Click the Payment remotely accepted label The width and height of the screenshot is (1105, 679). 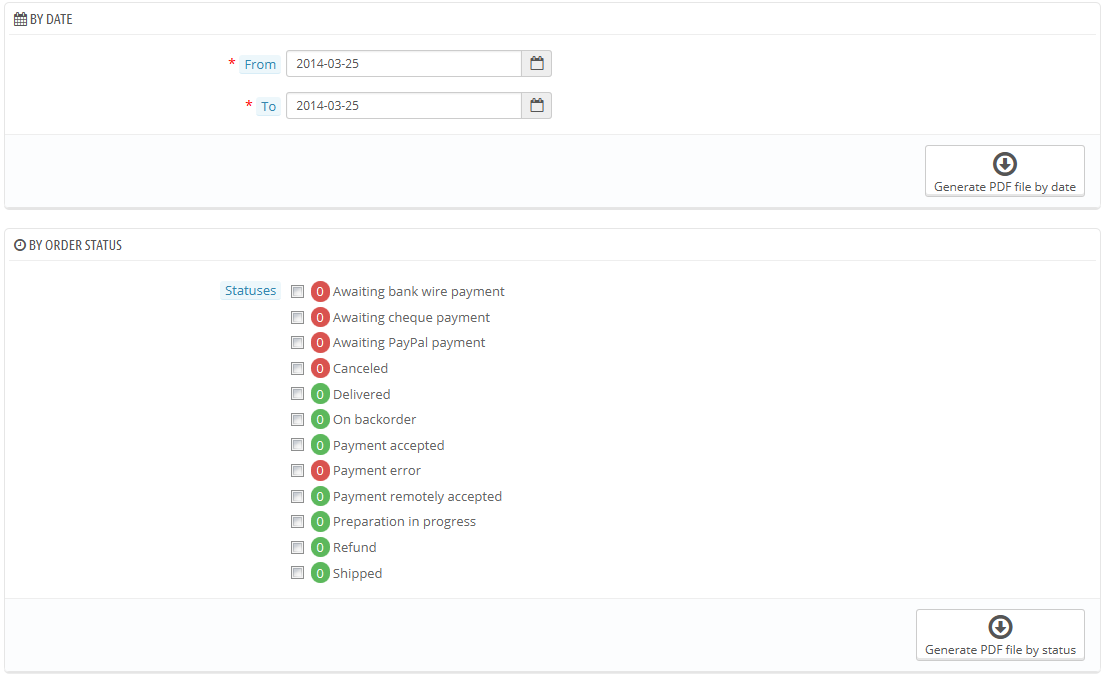coord(417,497)
